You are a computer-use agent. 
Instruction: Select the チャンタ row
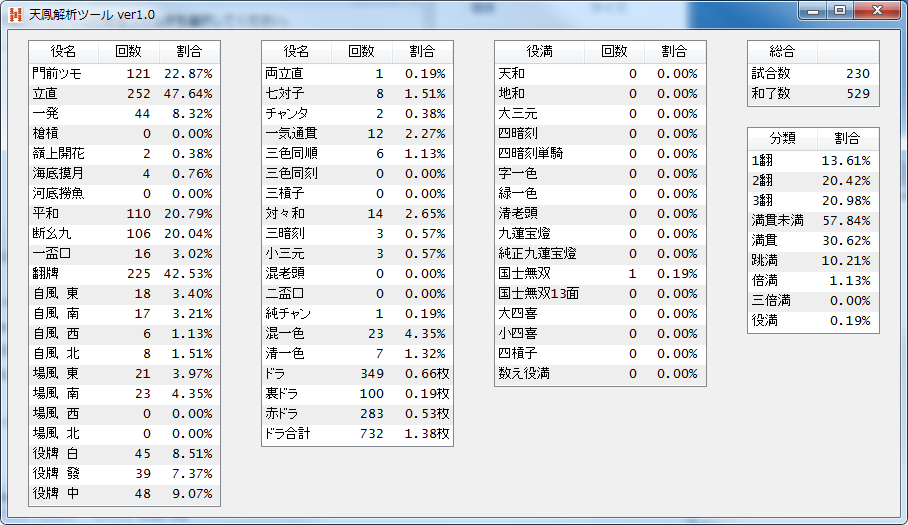click(357, 113)
